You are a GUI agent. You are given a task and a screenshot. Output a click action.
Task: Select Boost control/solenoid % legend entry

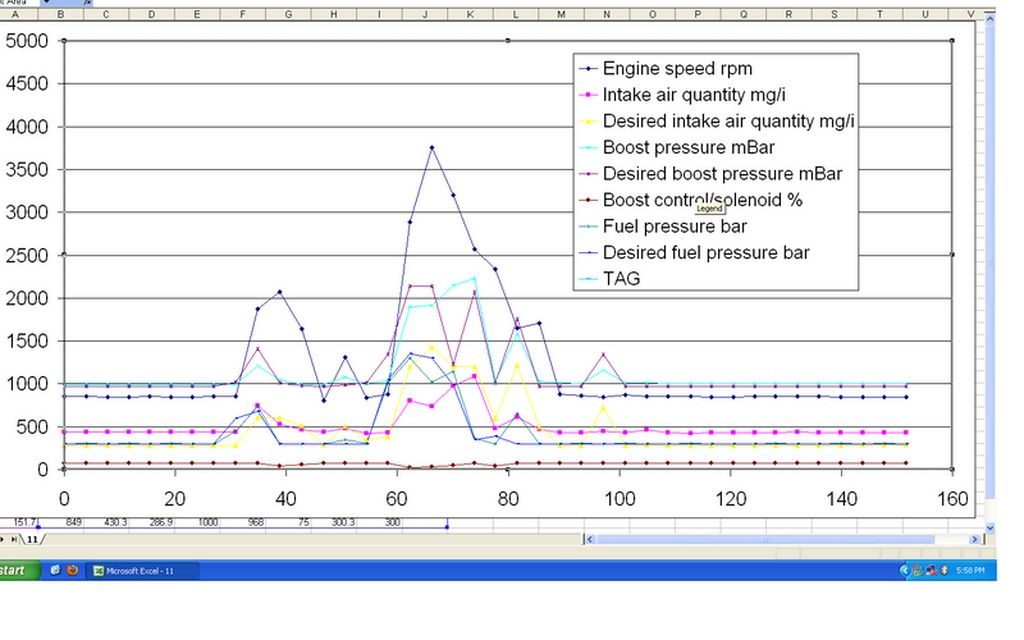tap(690, 200)
